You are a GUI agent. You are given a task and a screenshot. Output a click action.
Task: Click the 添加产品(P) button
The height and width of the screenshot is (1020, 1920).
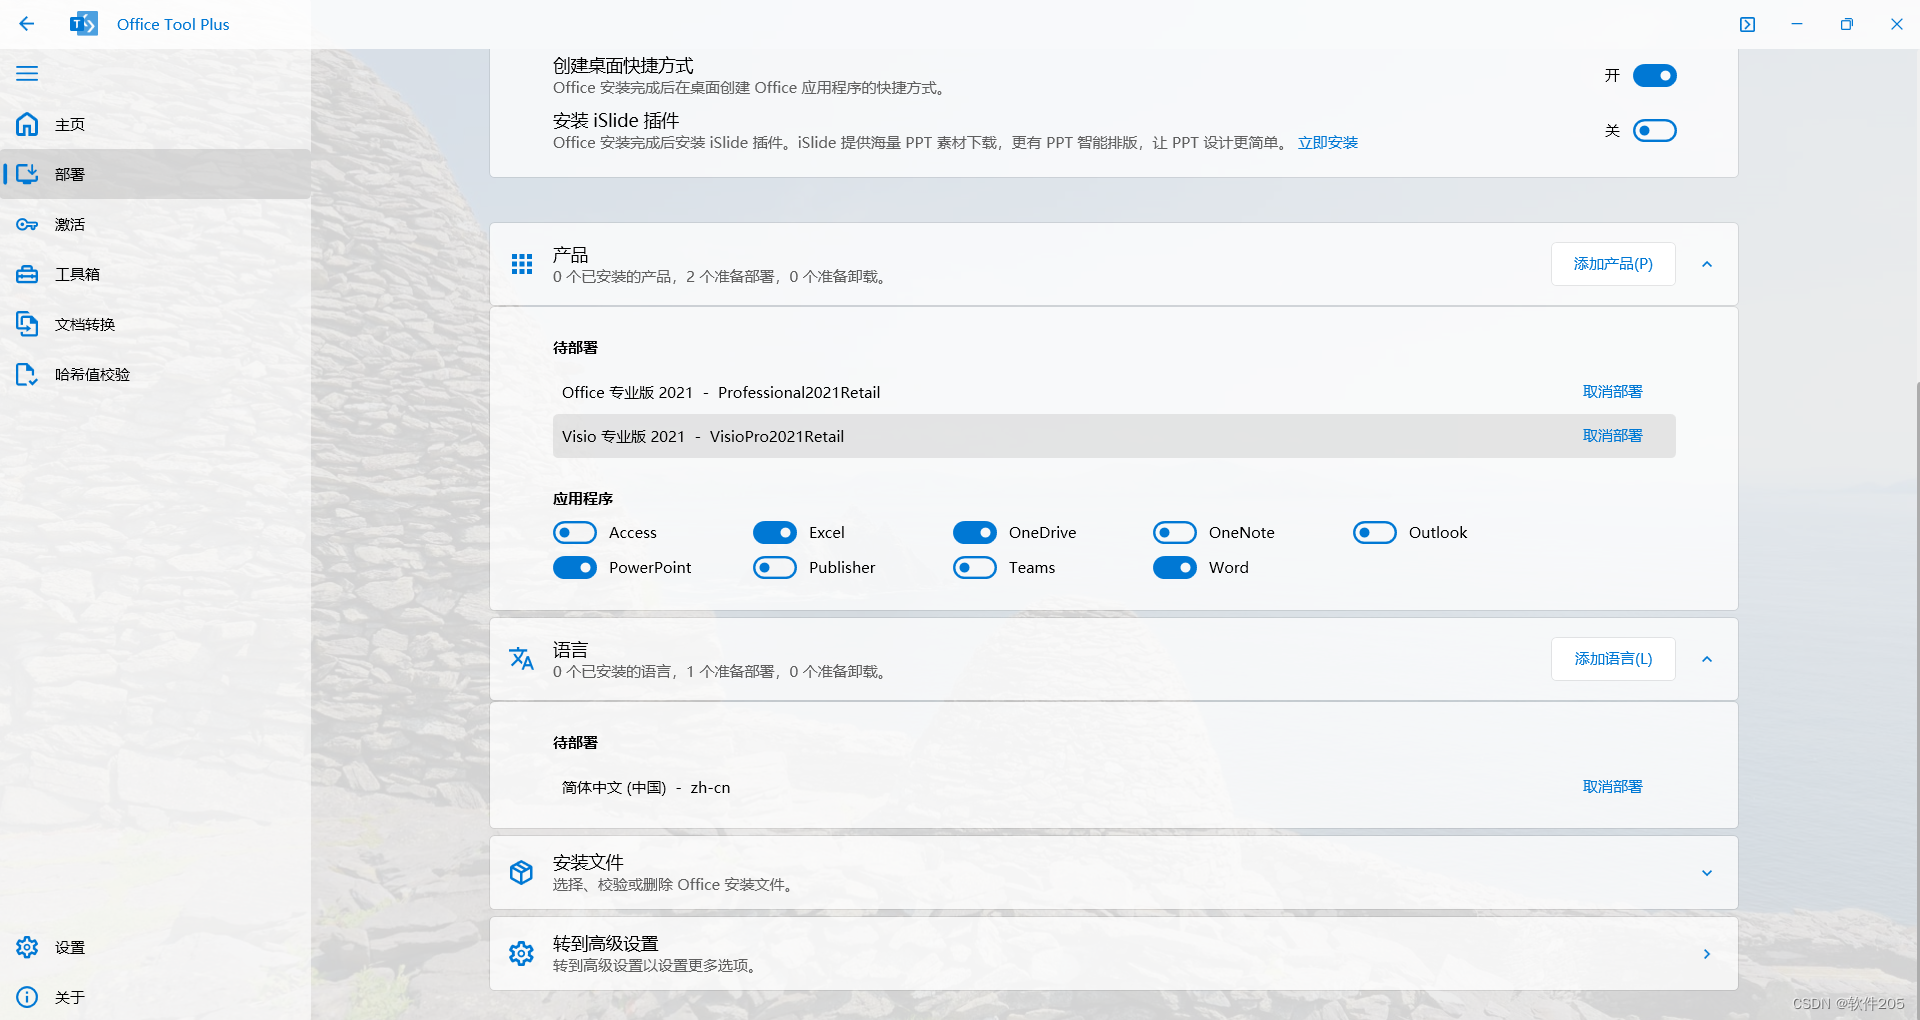pos(1613,264)
